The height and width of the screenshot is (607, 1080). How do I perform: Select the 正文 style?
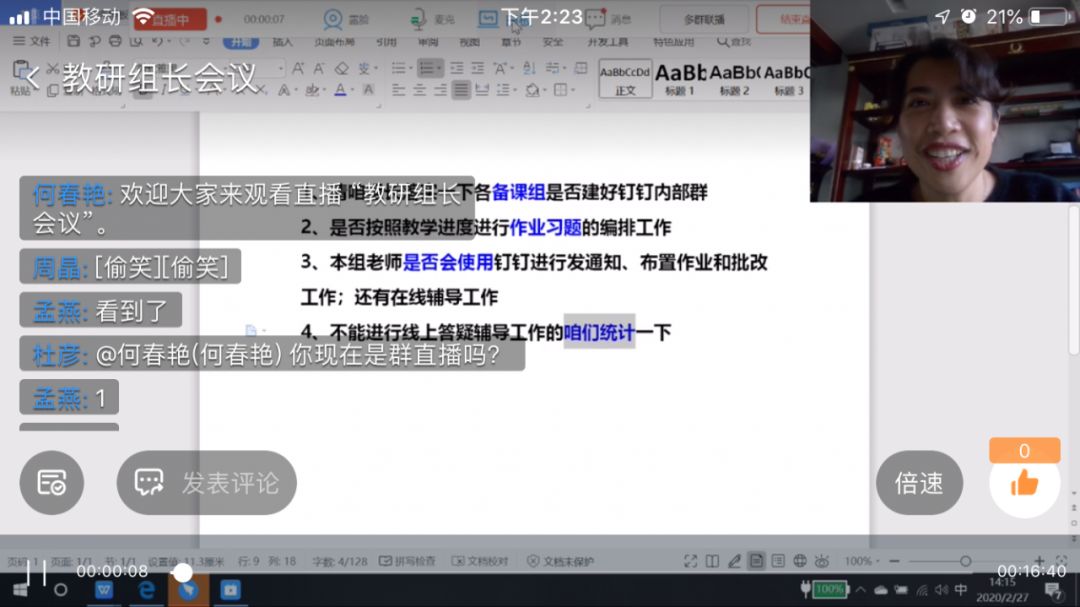(x=625, y=79)
